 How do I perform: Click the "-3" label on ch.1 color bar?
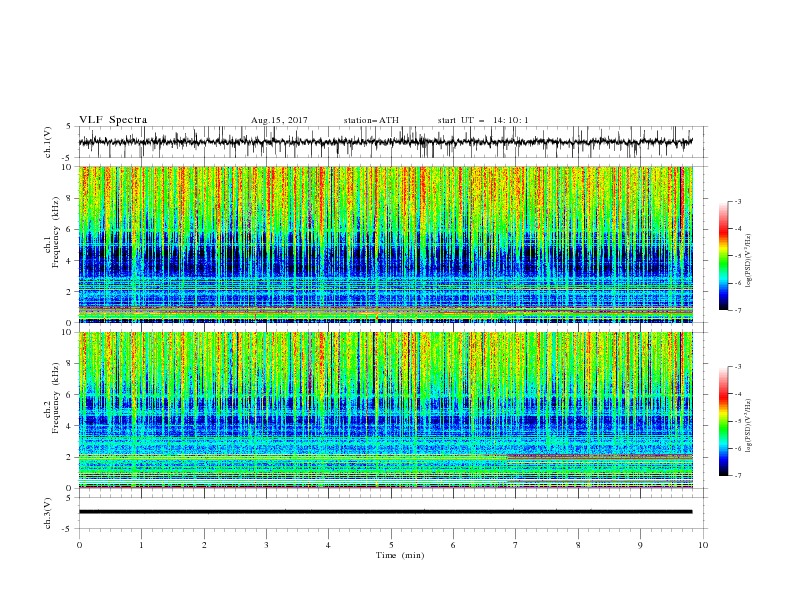(x=737, y=202)
